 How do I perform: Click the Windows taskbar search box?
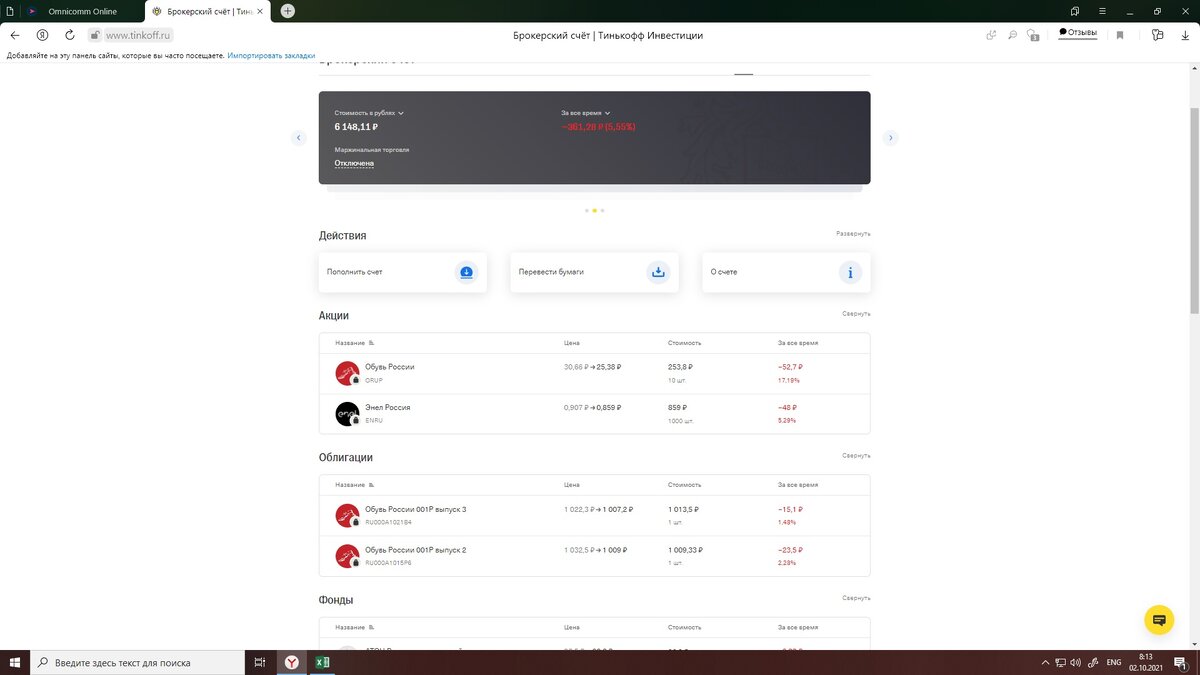[138, 662]
